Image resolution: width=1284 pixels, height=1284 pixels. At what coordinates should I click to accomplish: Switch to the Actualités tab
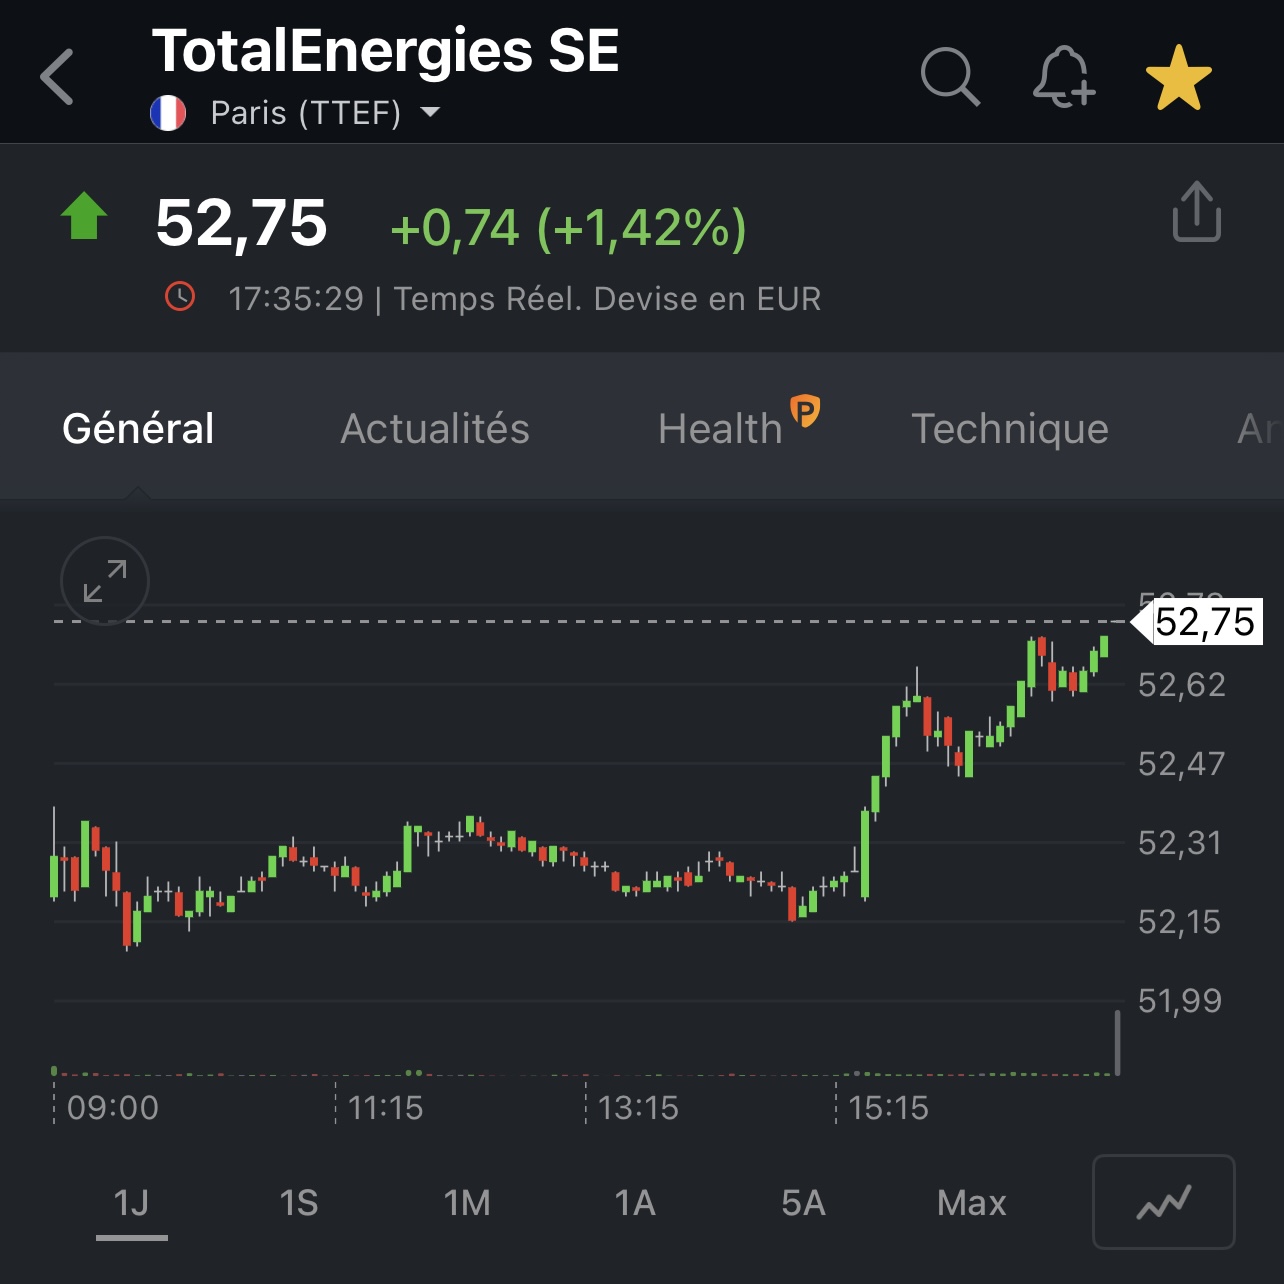435,428
